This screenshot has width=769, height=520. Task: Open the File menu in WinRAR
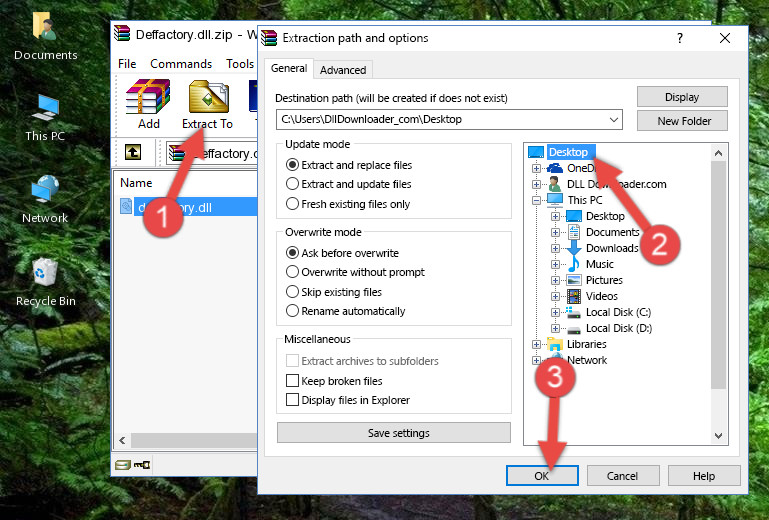click(127, 64)
